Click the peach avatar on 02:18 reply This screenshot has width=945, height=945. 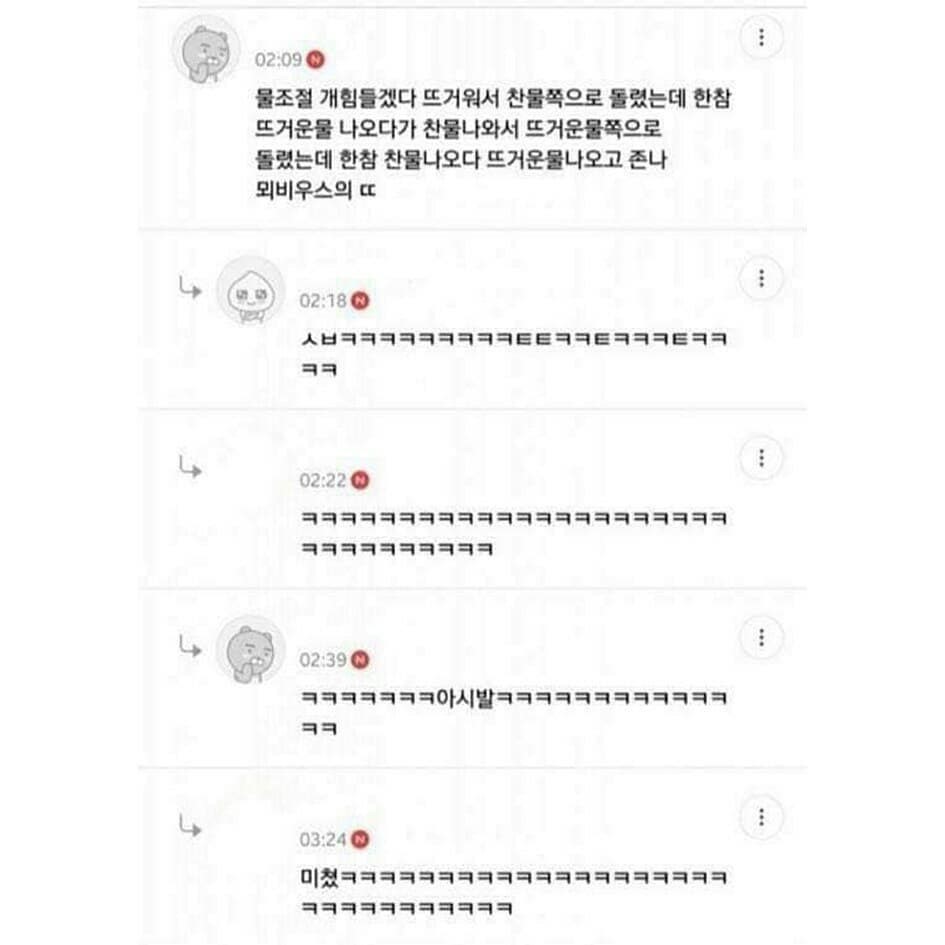click(251, 291)
